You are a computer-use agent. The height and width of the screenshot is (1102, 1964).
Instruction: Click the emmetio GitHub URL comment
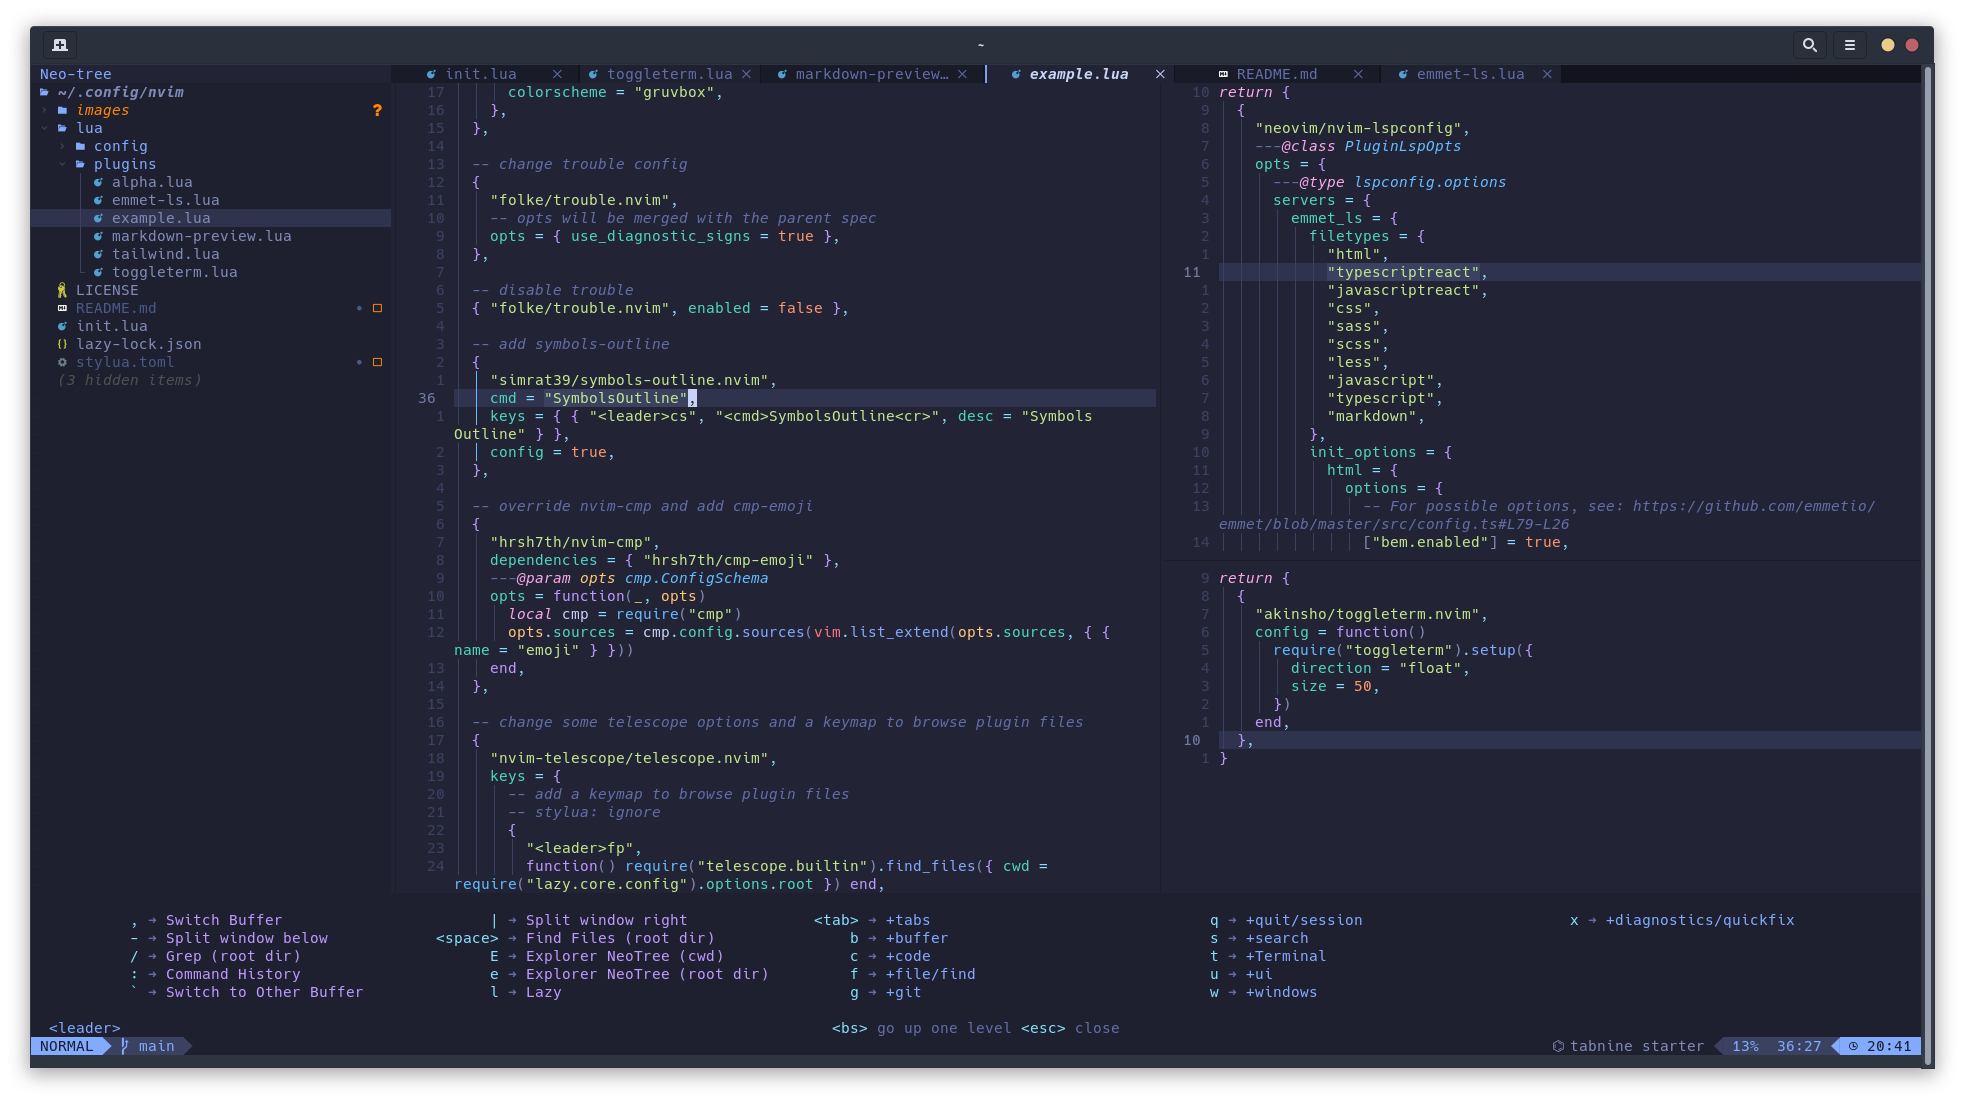[1545, 515]
